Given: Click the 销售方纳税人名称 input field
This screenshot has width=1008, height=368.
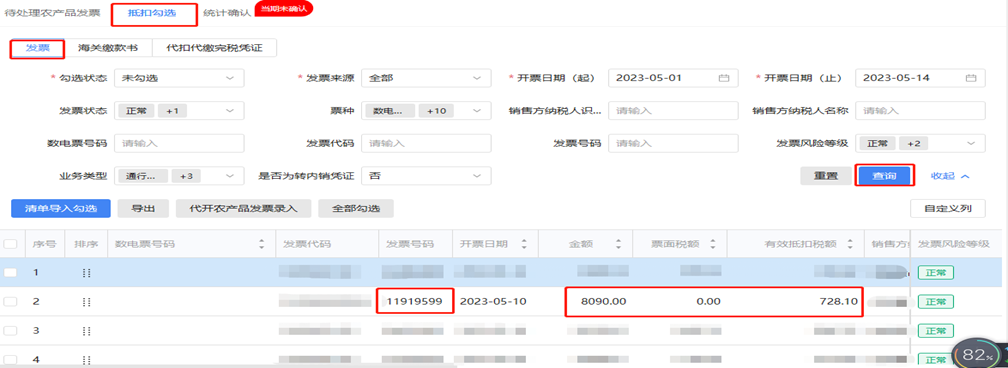Looking at the screenshot, I should 921,111.
